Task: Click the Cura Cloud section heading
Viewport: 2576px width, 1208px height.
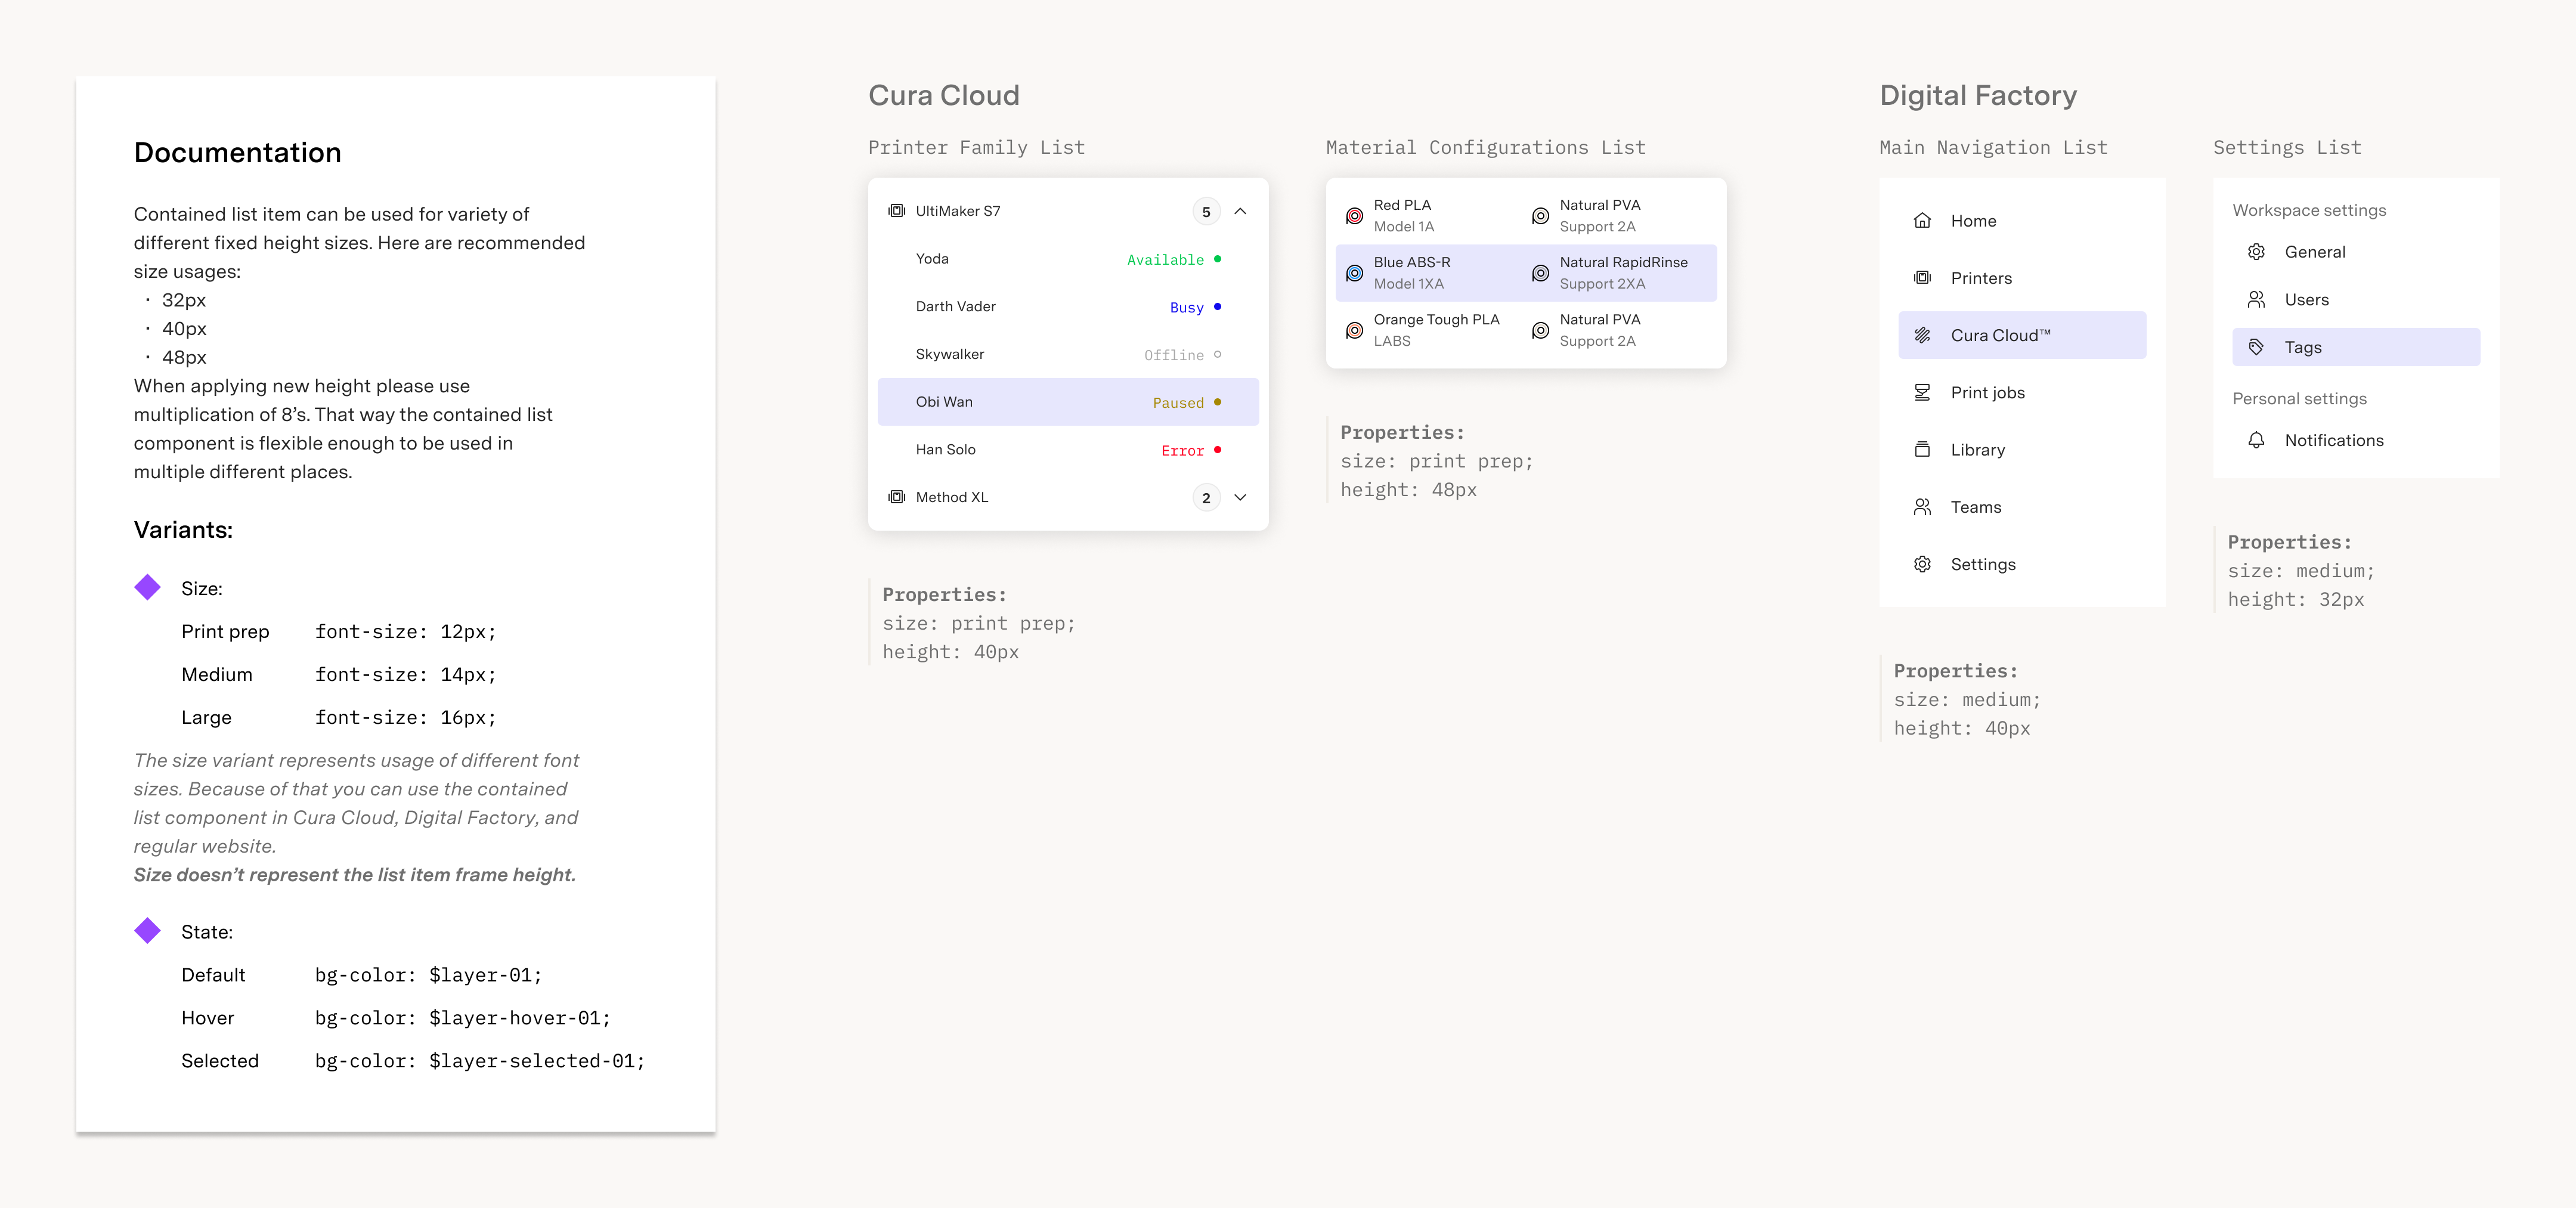Action: pyautogui.click(x=944, y=95)
